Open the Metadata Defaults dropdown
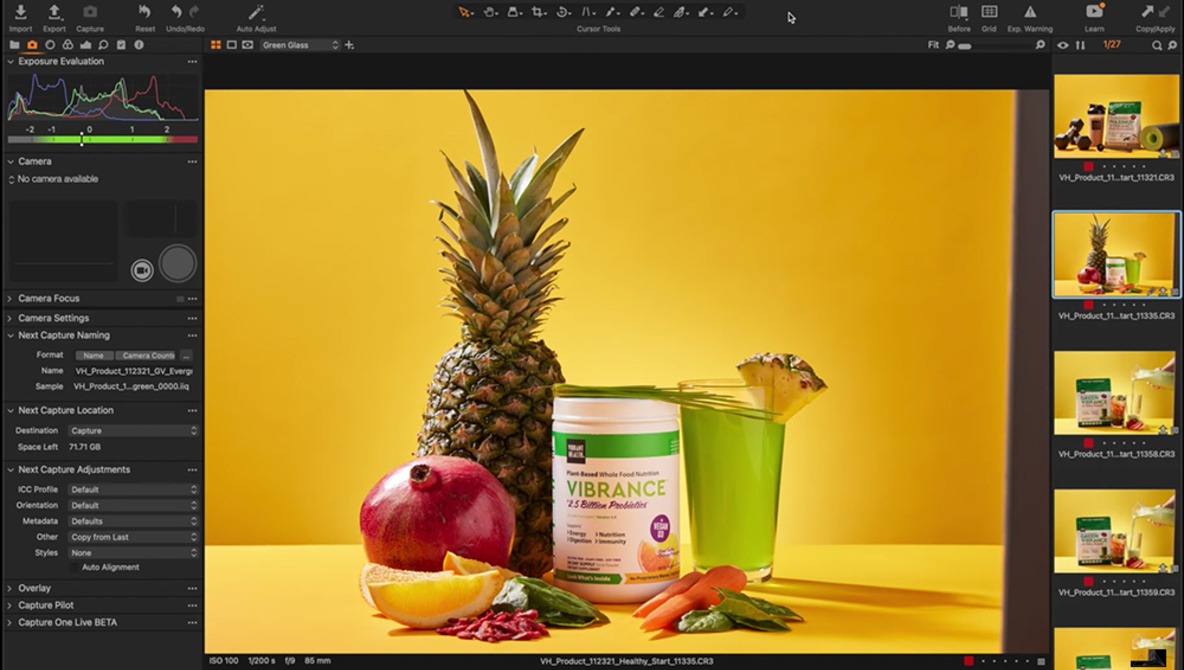Viewport: 1184px width, 670px height. click(x=133, y=521)
